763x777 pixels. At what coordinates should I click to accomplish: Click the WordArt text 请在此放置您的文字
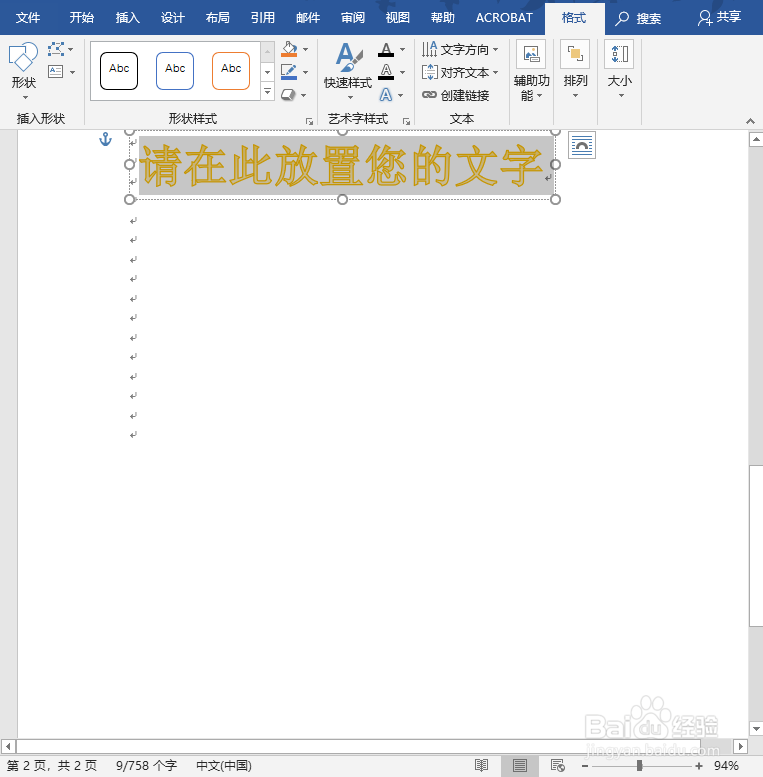point(342,165)
